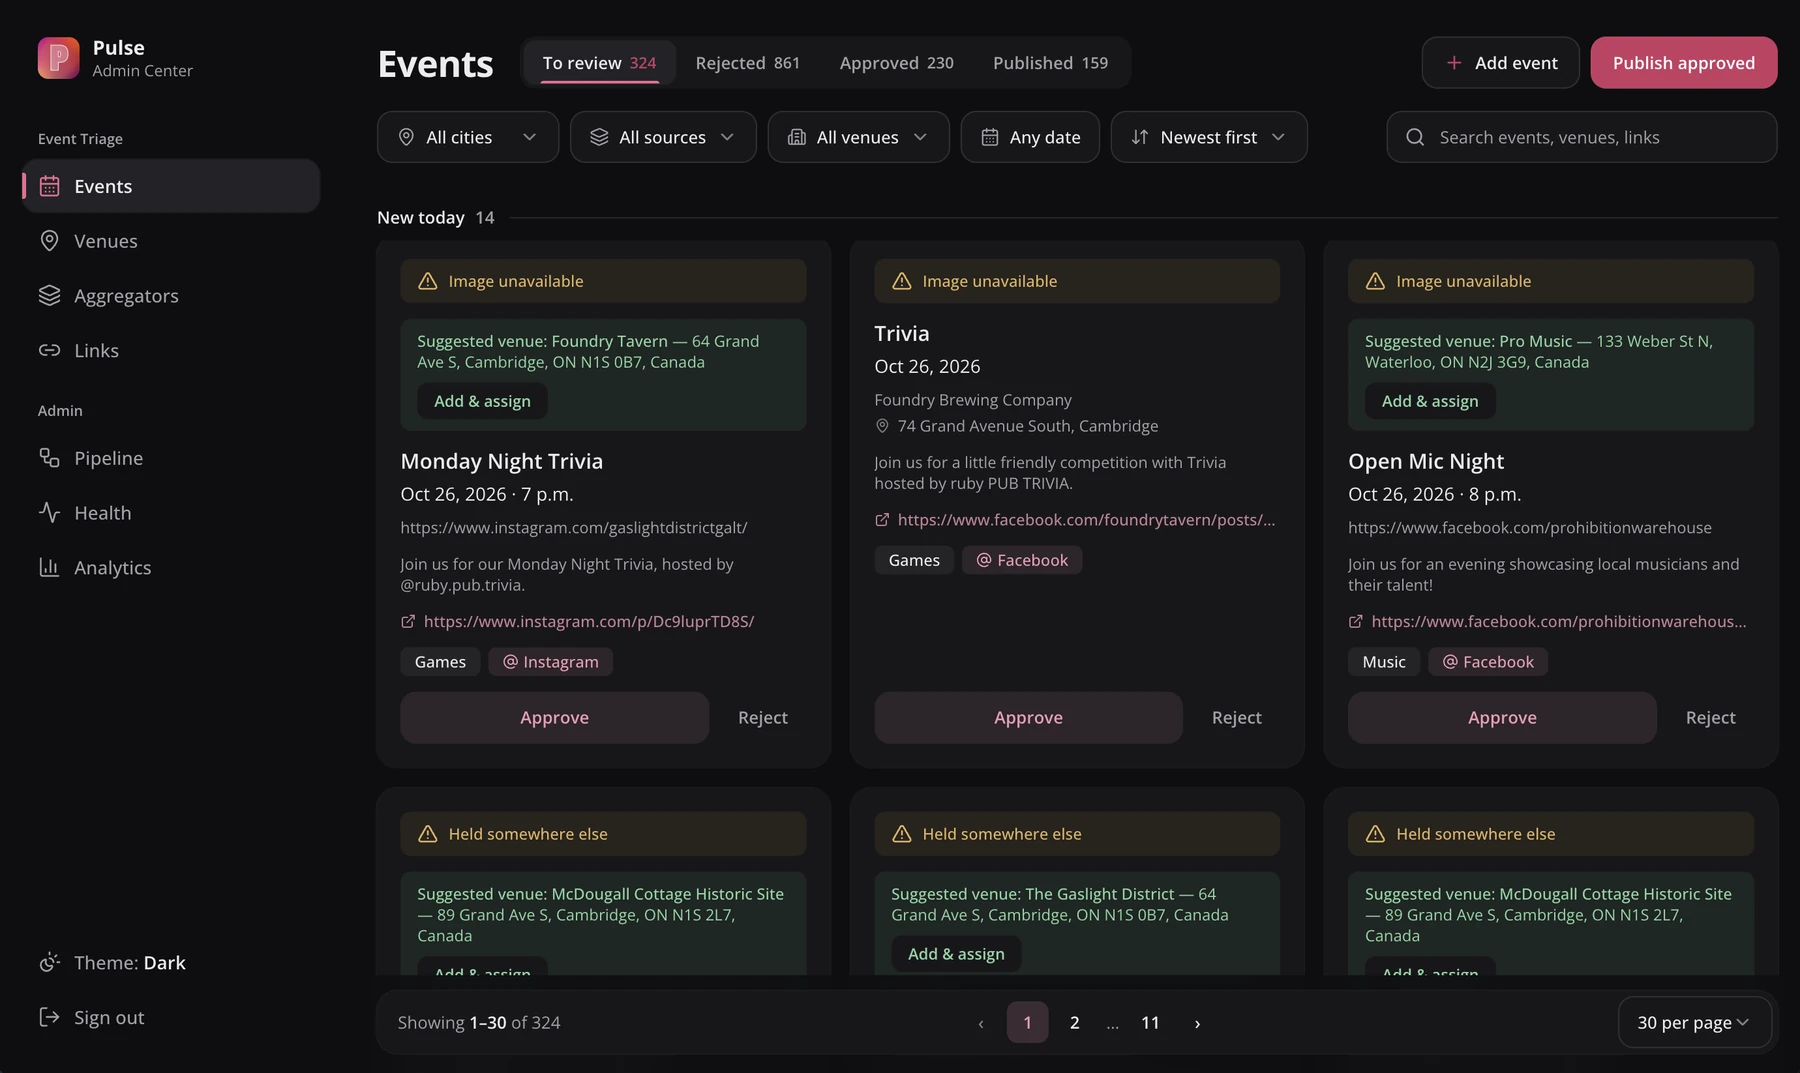
Task: Approve the Trivia event at Foundry Brewing
Action: (1028, 718)
